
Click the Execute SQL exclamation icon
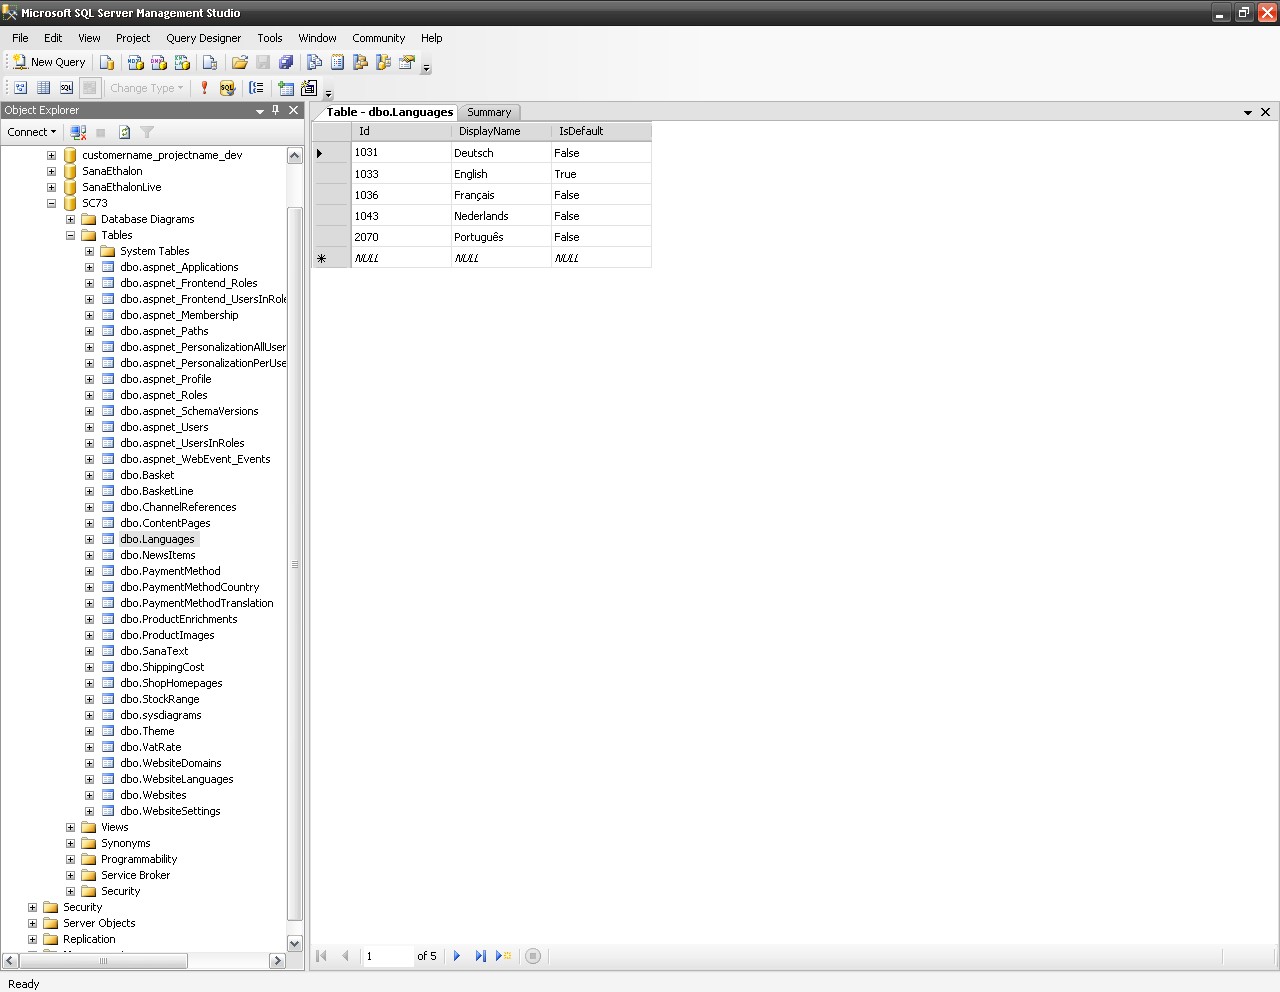[204, 88]
